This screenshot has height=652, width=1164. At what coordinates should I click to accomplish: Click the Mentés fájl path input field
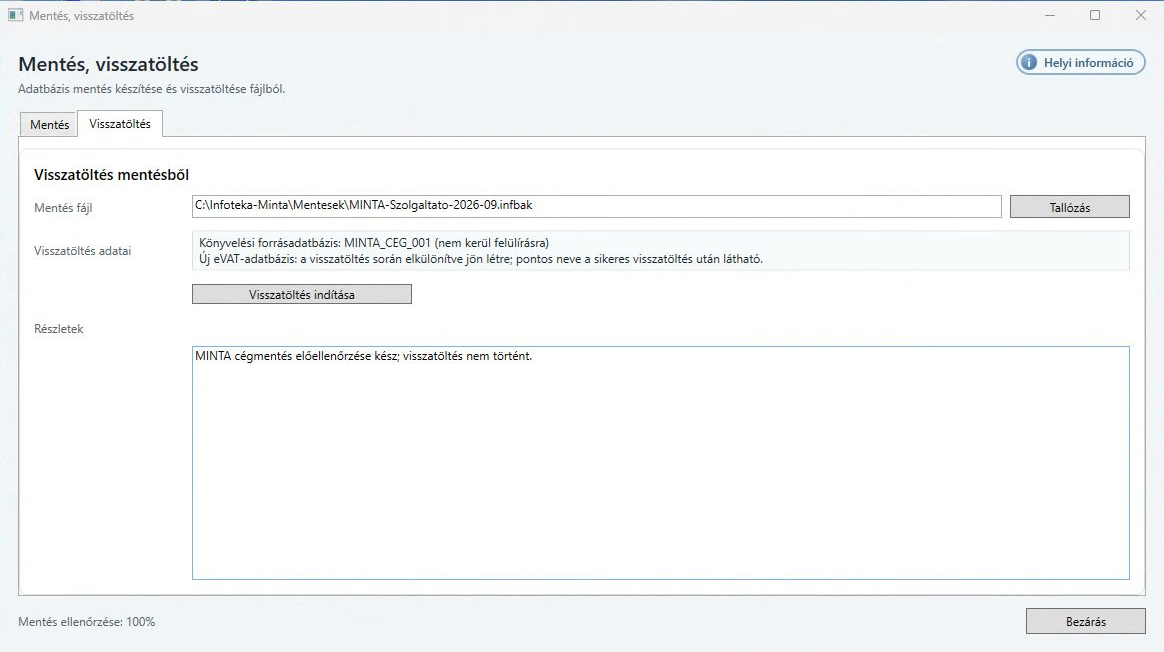(x=596, y=206)
